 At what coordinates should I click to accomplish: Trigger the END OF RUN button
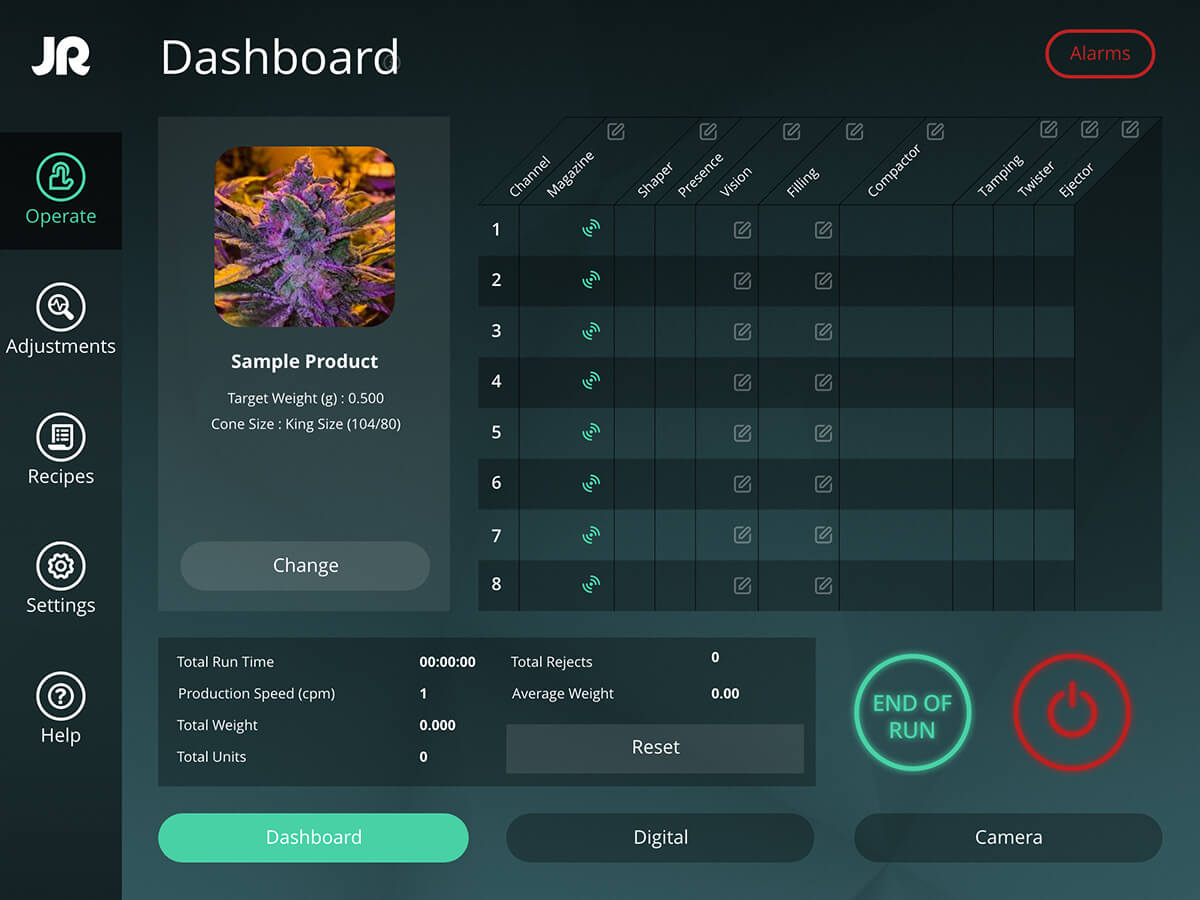click(x=912, y=712)
